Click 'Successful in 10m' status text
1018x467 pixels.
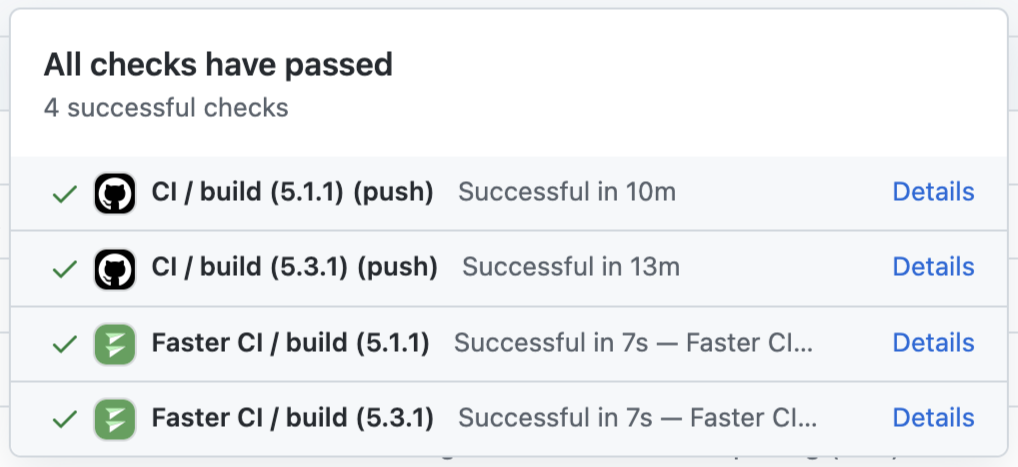pos(567,192)
